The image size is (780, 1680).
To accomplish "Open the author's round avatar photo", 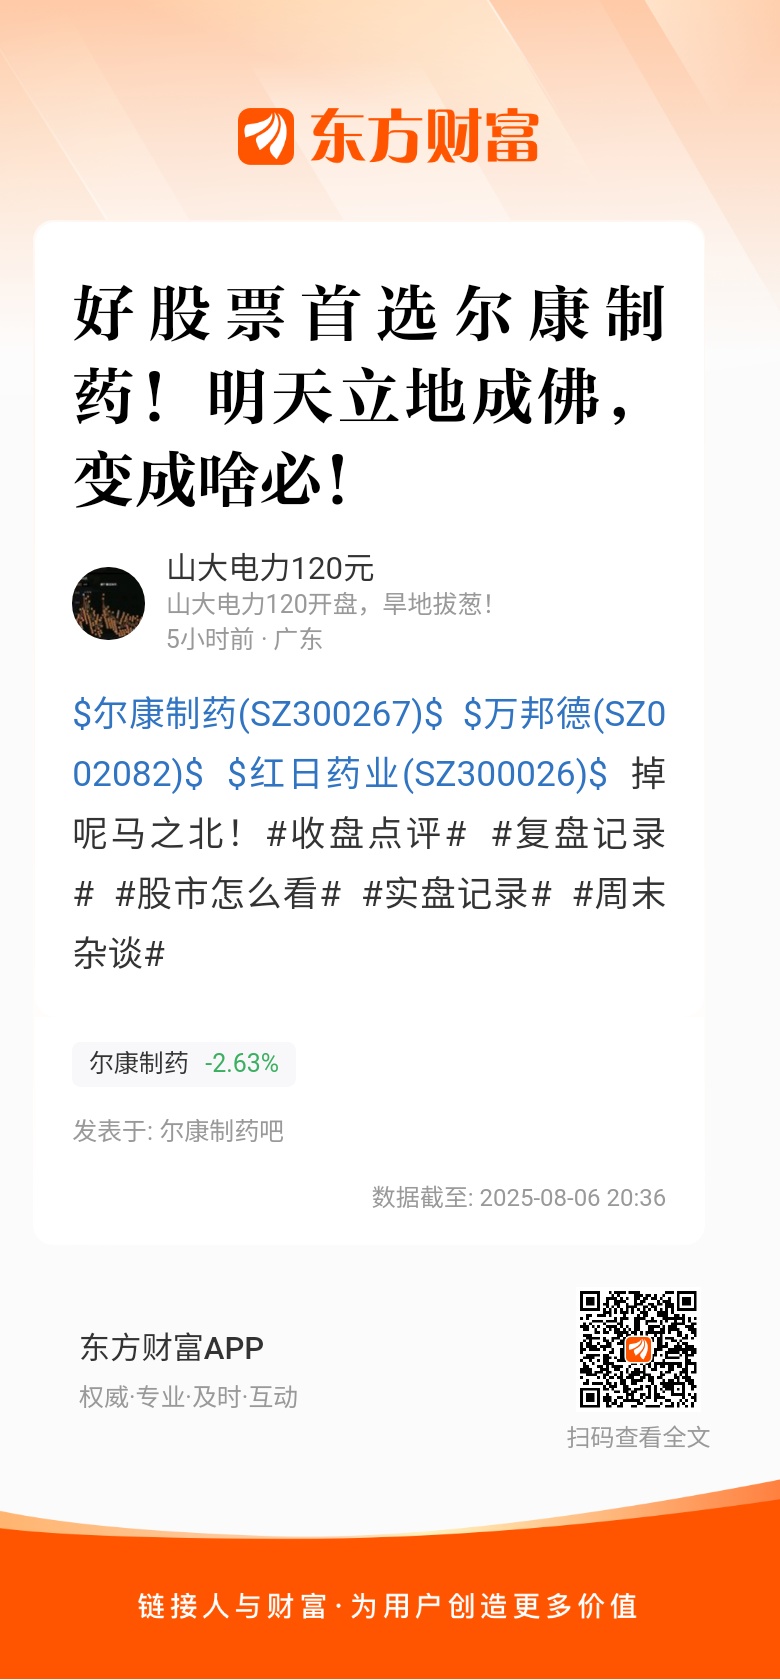I will 109,603.
